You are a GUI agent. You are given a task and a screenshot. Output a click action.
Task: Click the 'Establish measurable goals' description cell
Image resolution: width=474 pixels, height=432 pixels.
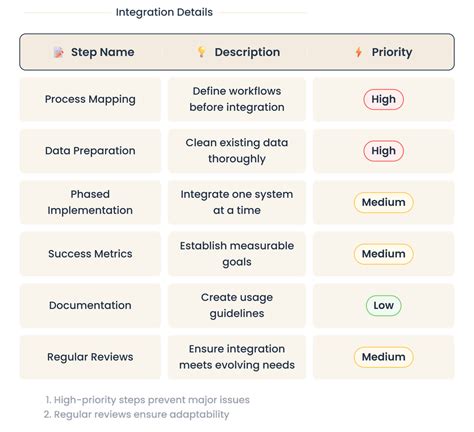coord(237,254)
